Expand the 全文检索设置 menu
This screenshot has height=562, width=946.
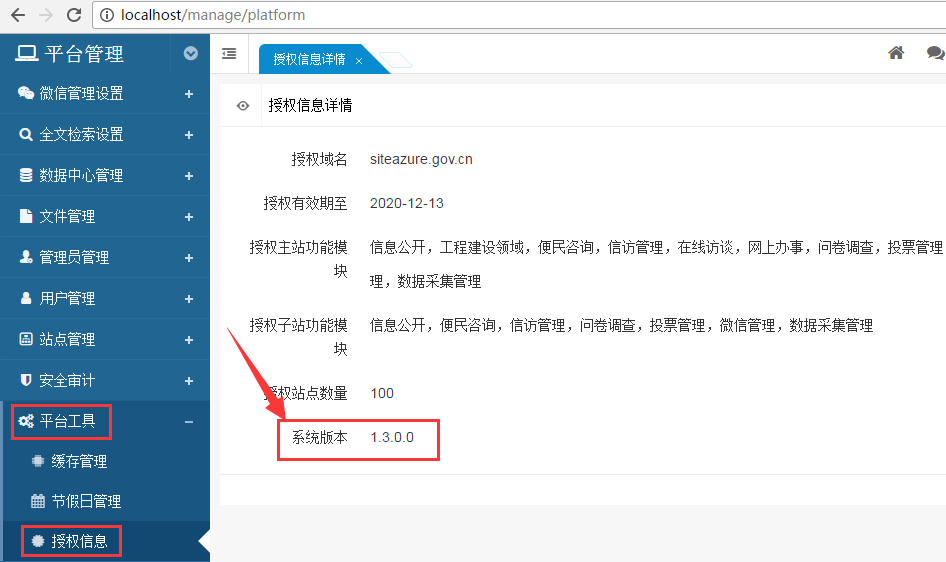tap(189, 135)
